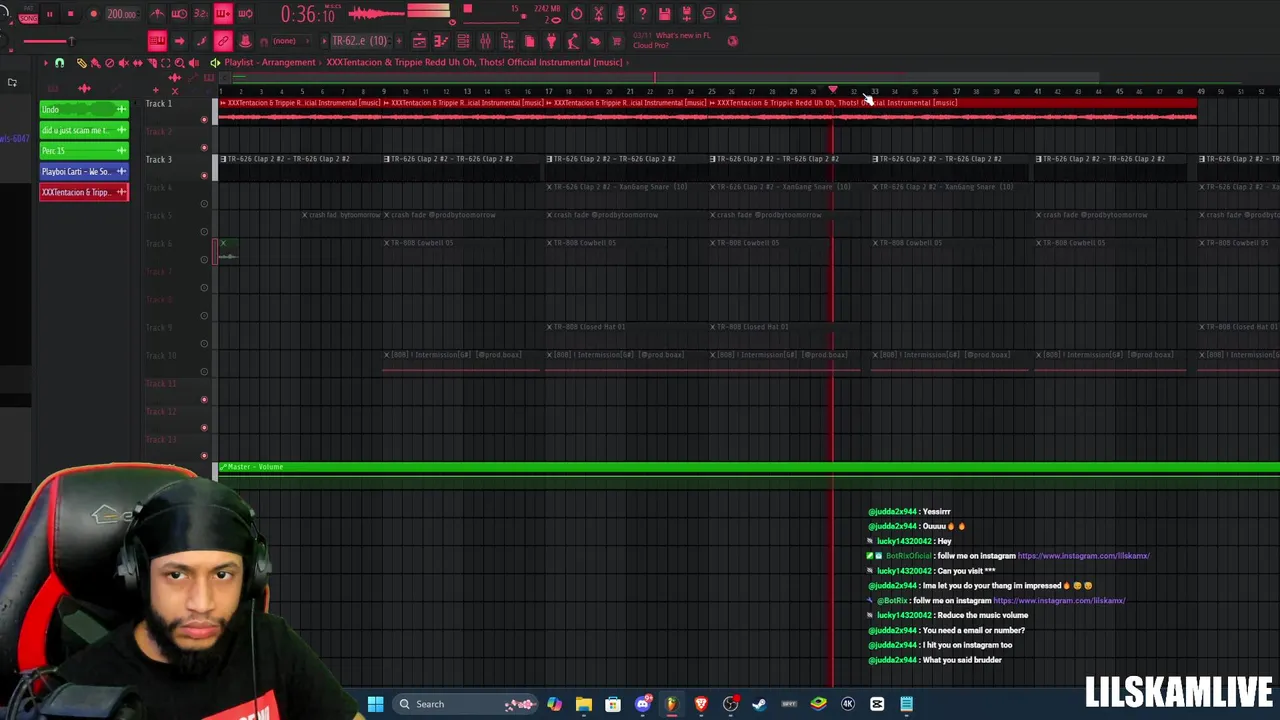
Task: Select 'did u just scam me t..' clip
Action: point(84,130)
